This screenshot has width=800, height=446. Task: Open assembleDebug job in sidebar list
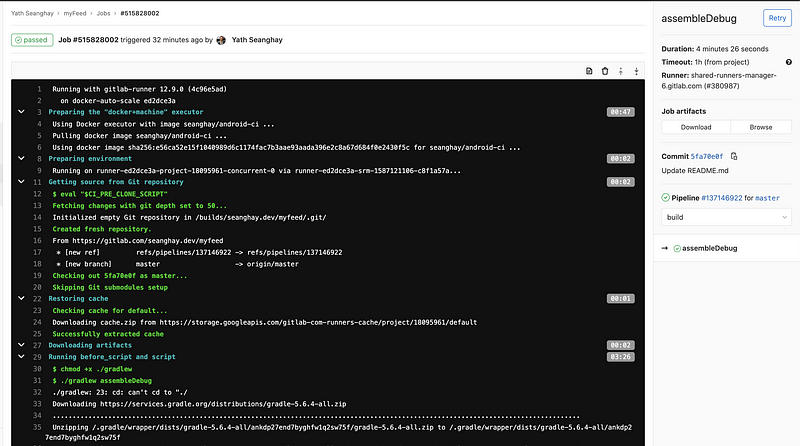[x=709, y=249]
